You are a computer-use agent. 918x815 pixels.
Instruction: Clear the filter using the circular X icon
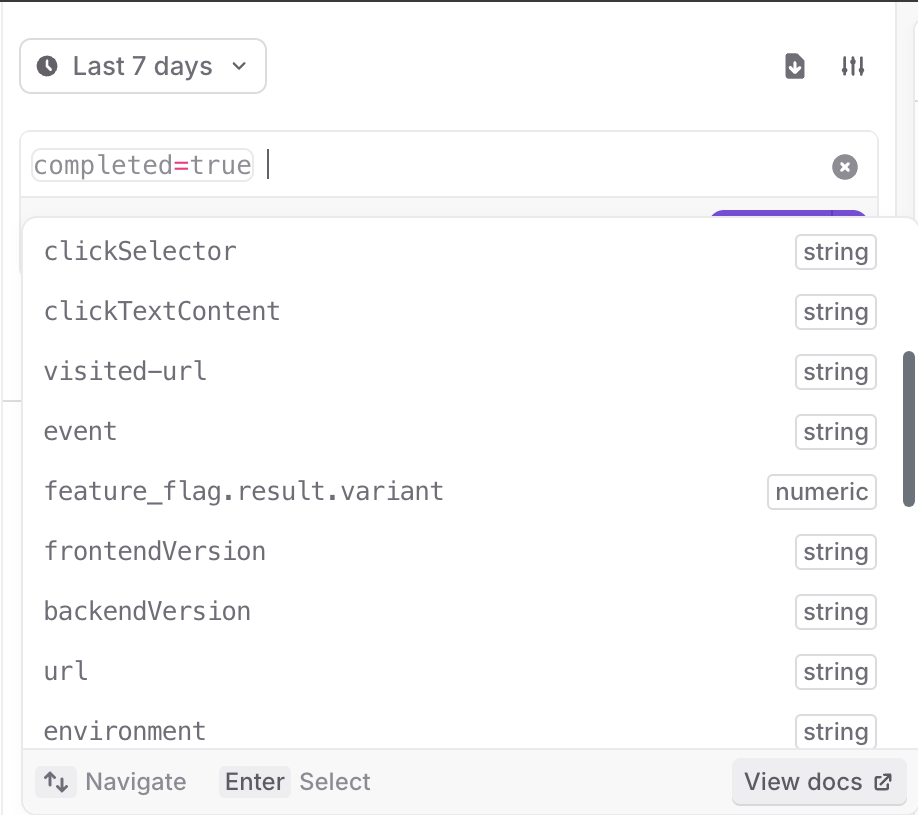tap(845, 167)
